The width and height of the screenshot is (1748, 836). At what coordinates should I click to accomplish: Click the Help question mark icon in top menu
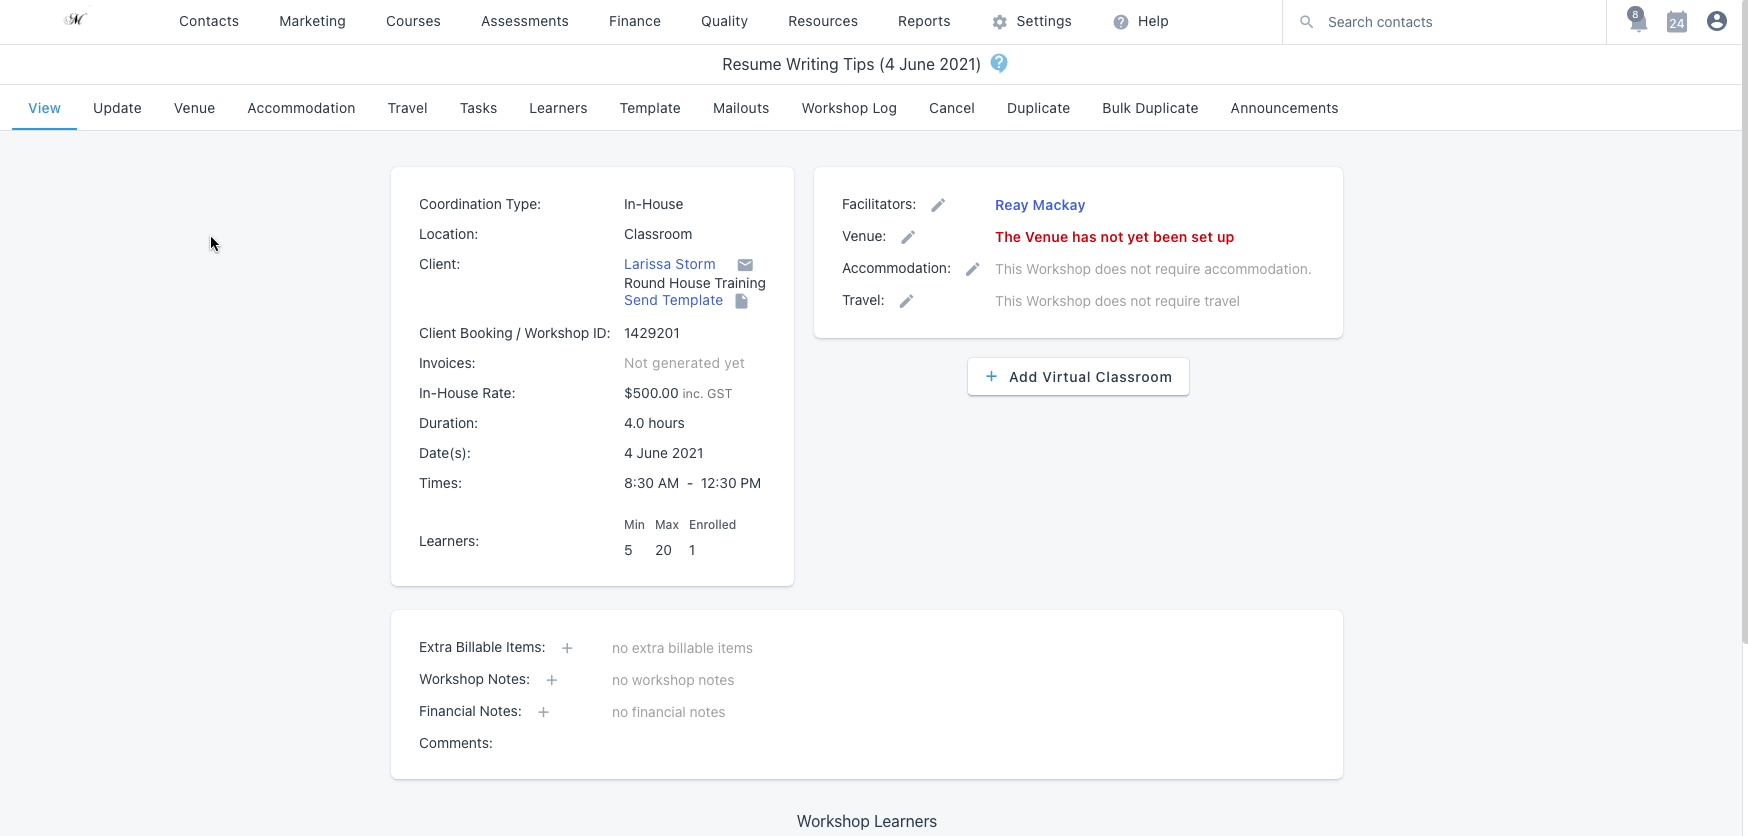tap(1121, 22)
